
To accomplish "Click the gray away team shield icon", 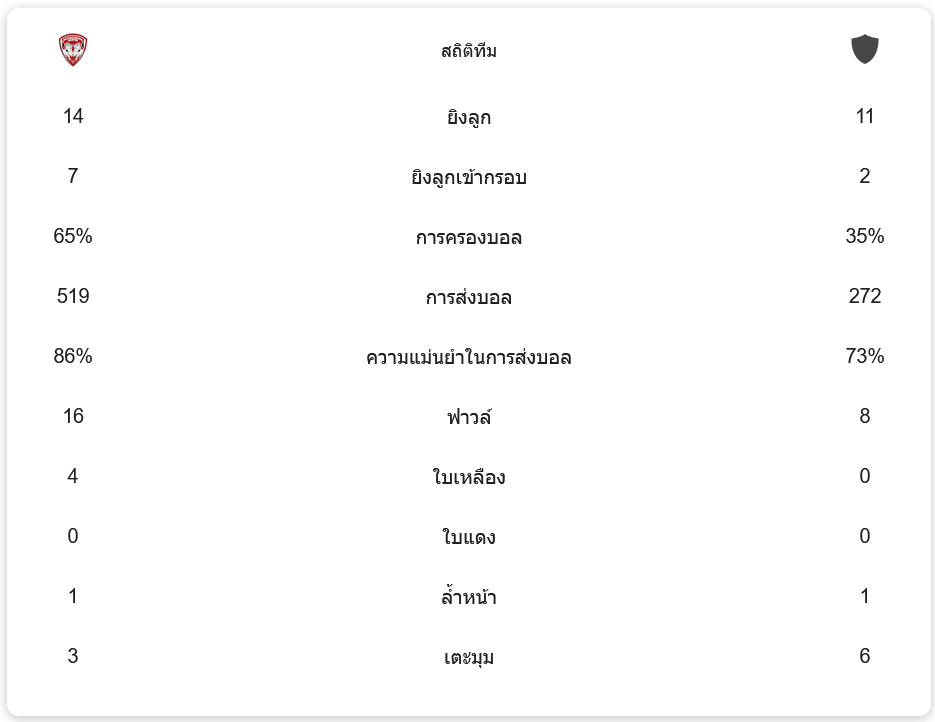I will tap(864, 49).
